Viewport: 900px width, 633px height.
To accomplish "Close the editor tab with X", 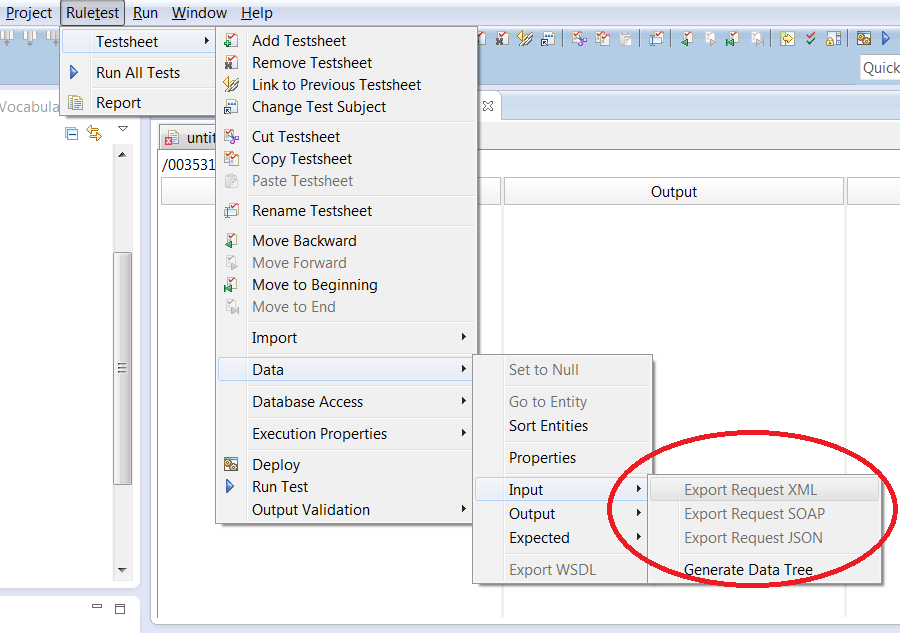I will click(x=488, y=106).
